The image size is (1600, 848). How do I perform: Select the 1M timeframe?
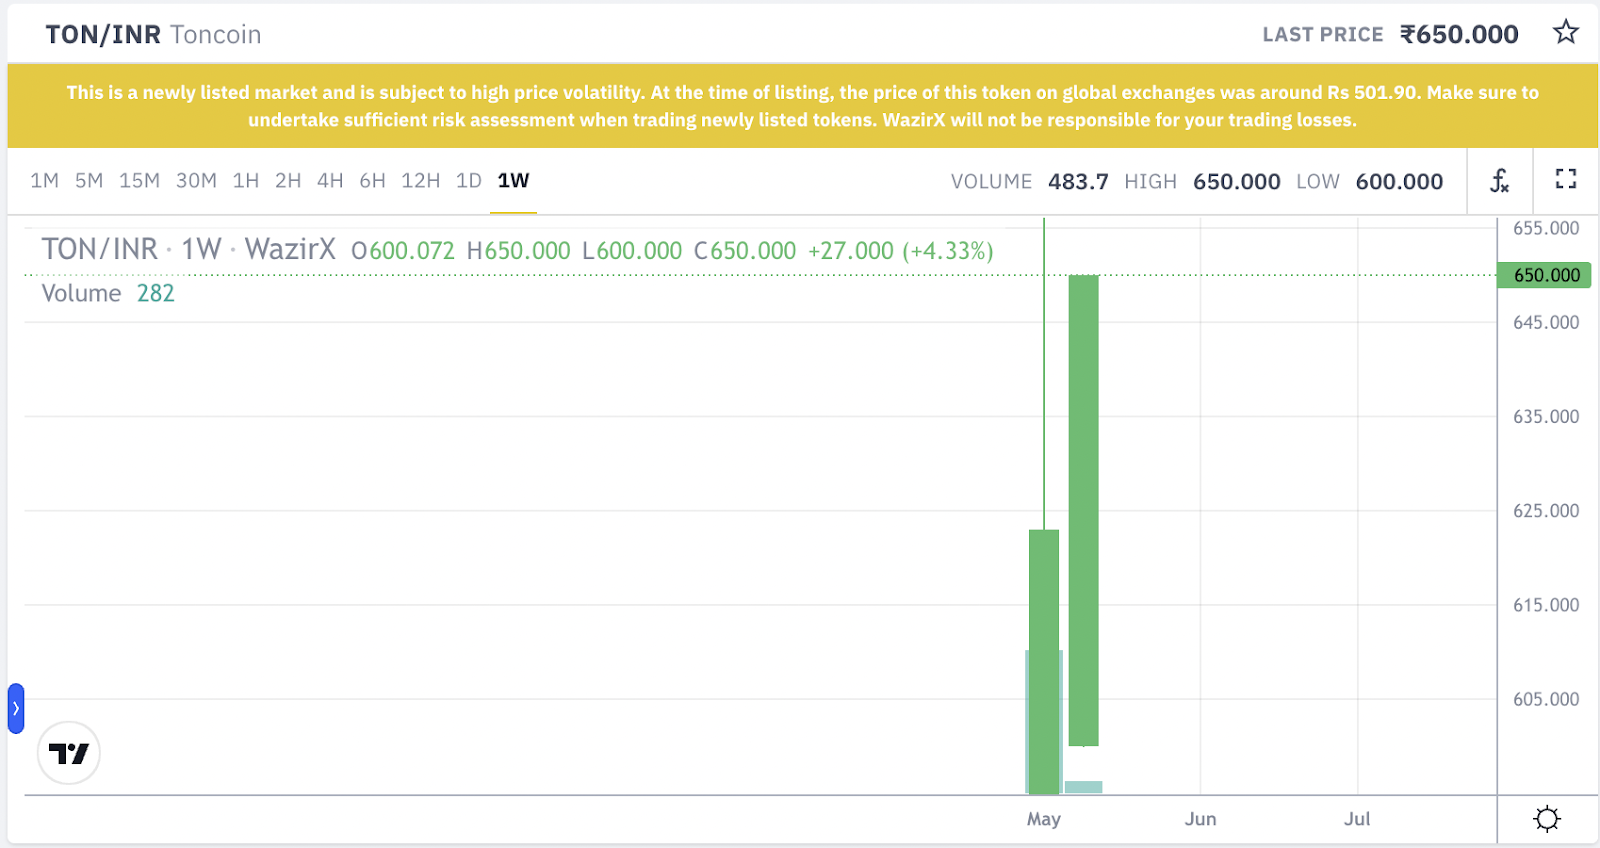pyautogui.click(x=44, y=181)
